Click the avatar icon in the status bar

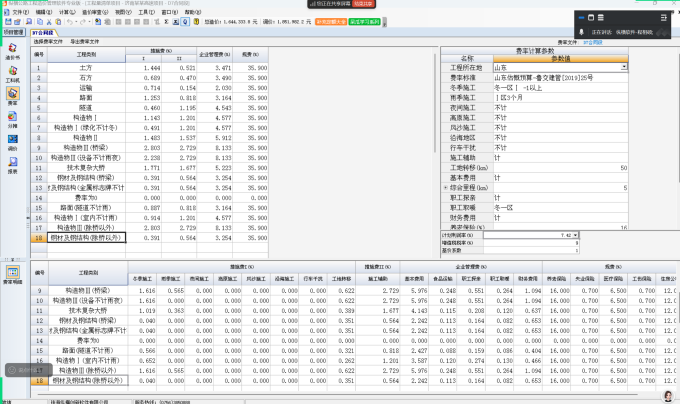[x=668, y=396]
